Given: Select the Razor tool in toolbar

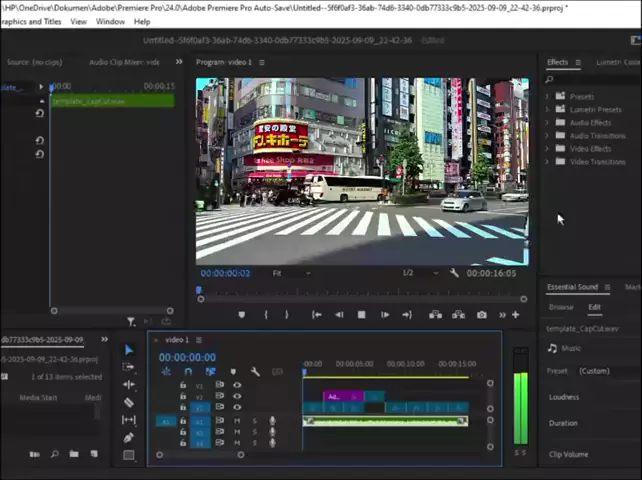Looking at the screenshot, I should [x=128, y=402].
